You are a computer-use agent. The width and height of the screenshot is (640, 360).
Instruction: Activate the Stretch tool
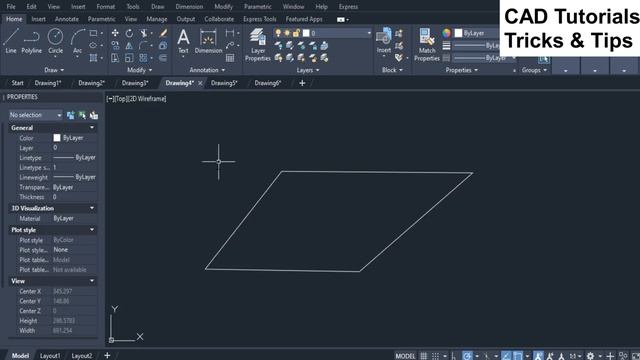tap(115, 58)
